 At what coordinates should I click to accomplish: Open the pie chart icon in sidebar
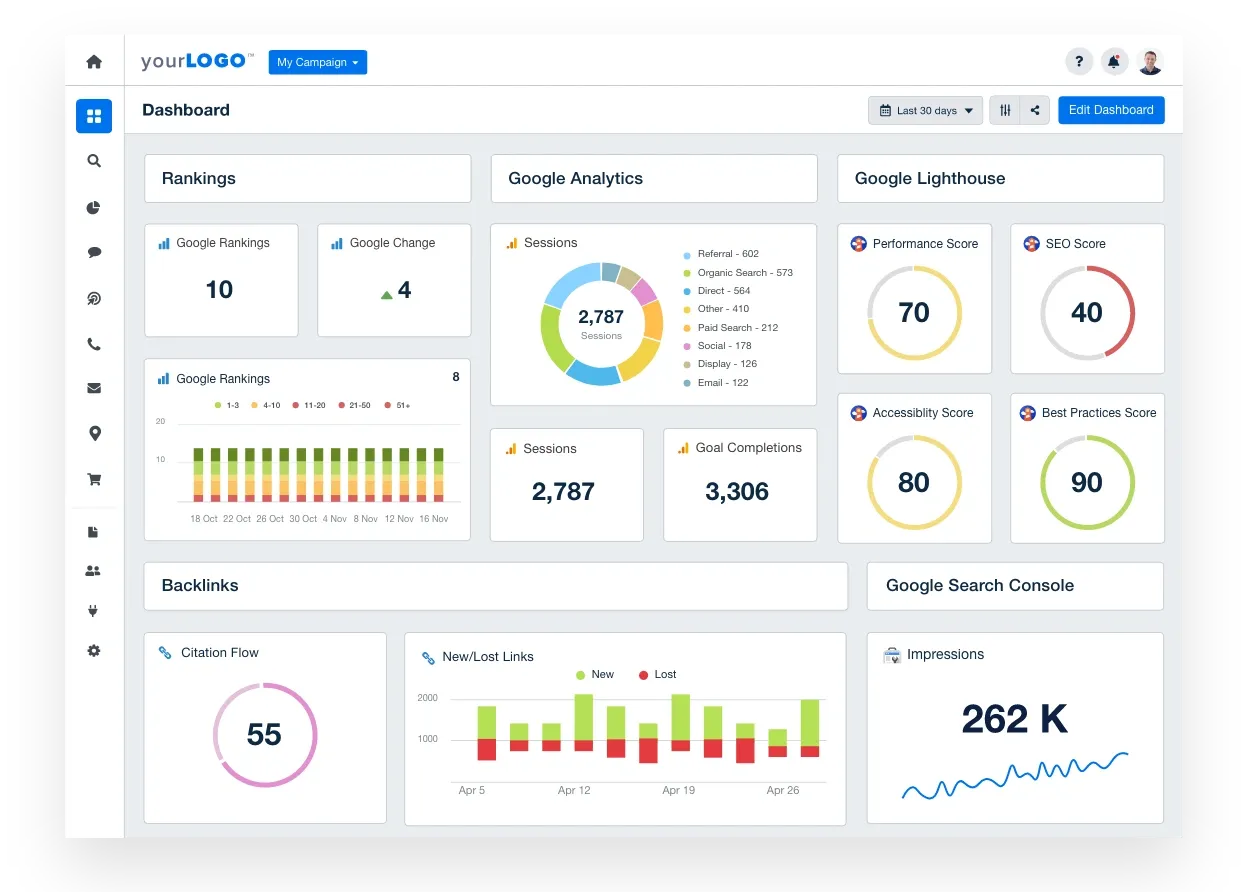[x=94, y=208]
